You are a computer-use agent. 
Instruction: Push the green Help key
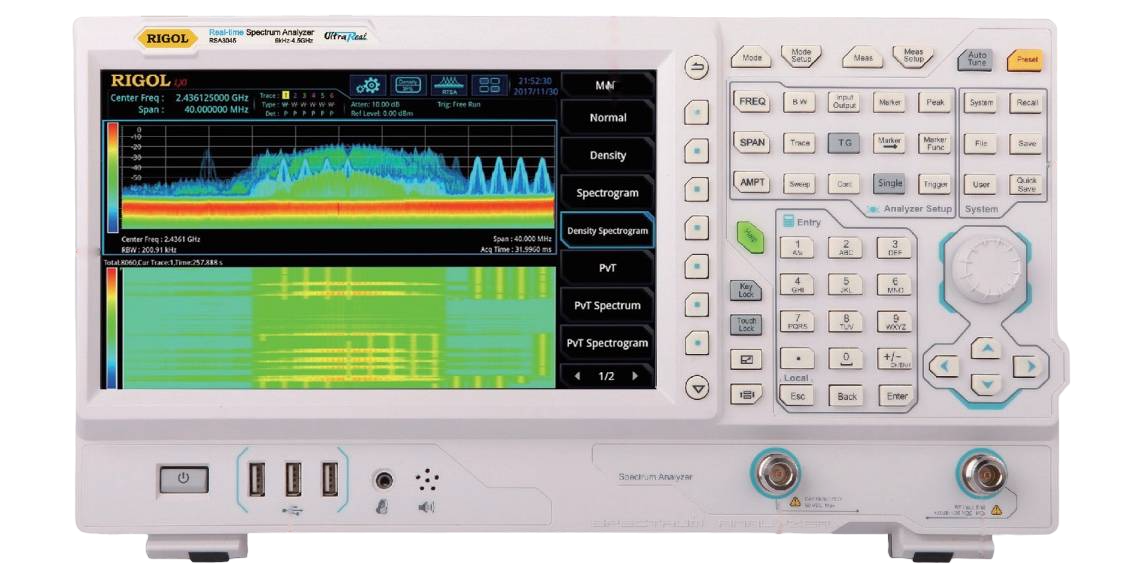[750, 237]
